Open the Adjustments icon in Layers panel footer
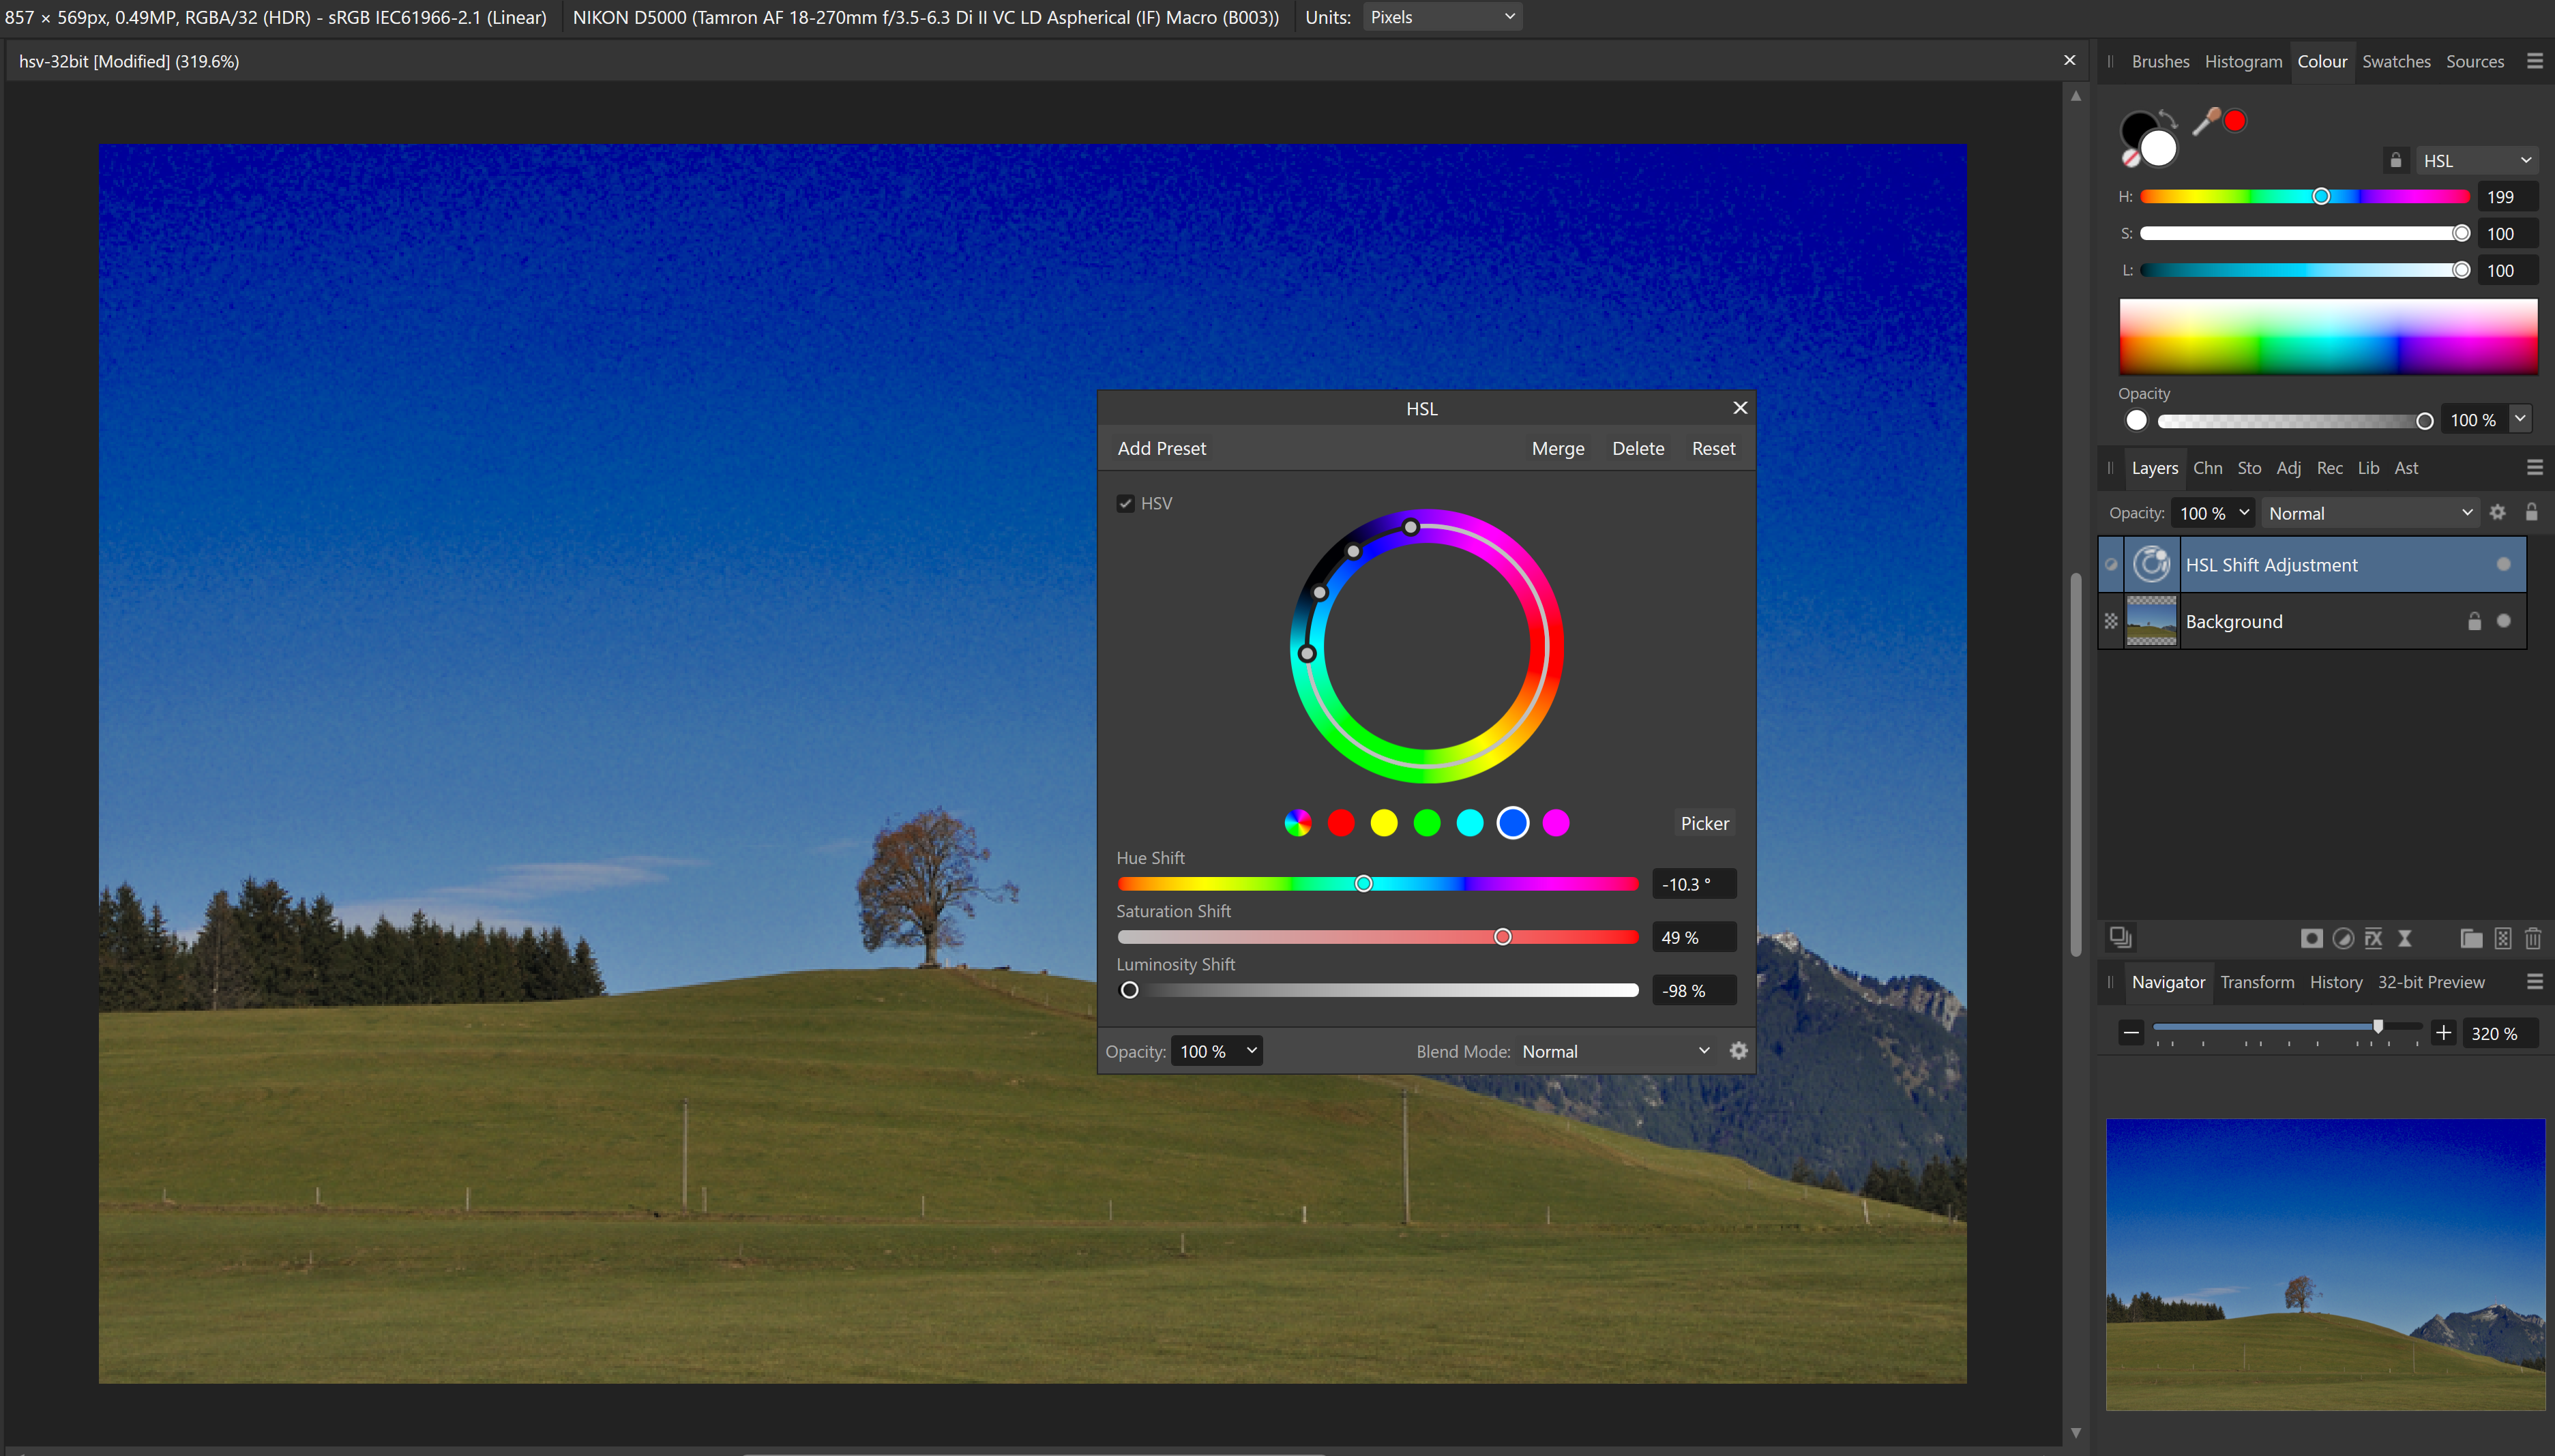This screenshot has width=2555, height=1456. click(x=2343, y=938)
